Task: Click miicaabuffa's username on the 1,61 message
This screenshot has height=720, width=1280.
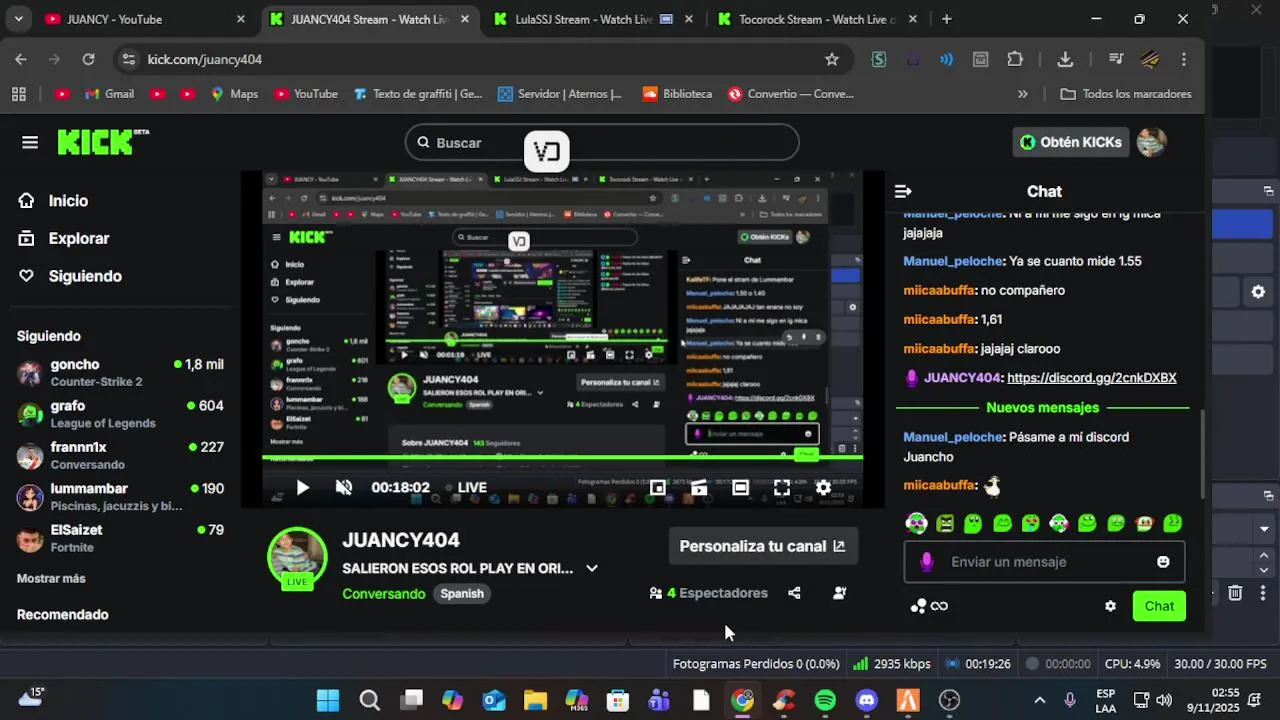Action: pyautogui.click(x=939, y=320)
